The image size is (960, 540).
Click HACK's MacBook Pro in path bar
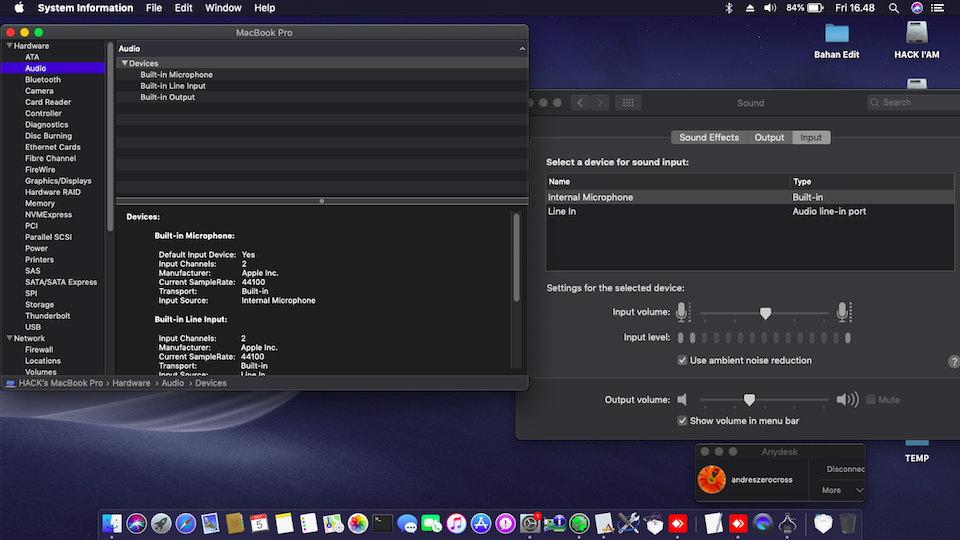61,383
